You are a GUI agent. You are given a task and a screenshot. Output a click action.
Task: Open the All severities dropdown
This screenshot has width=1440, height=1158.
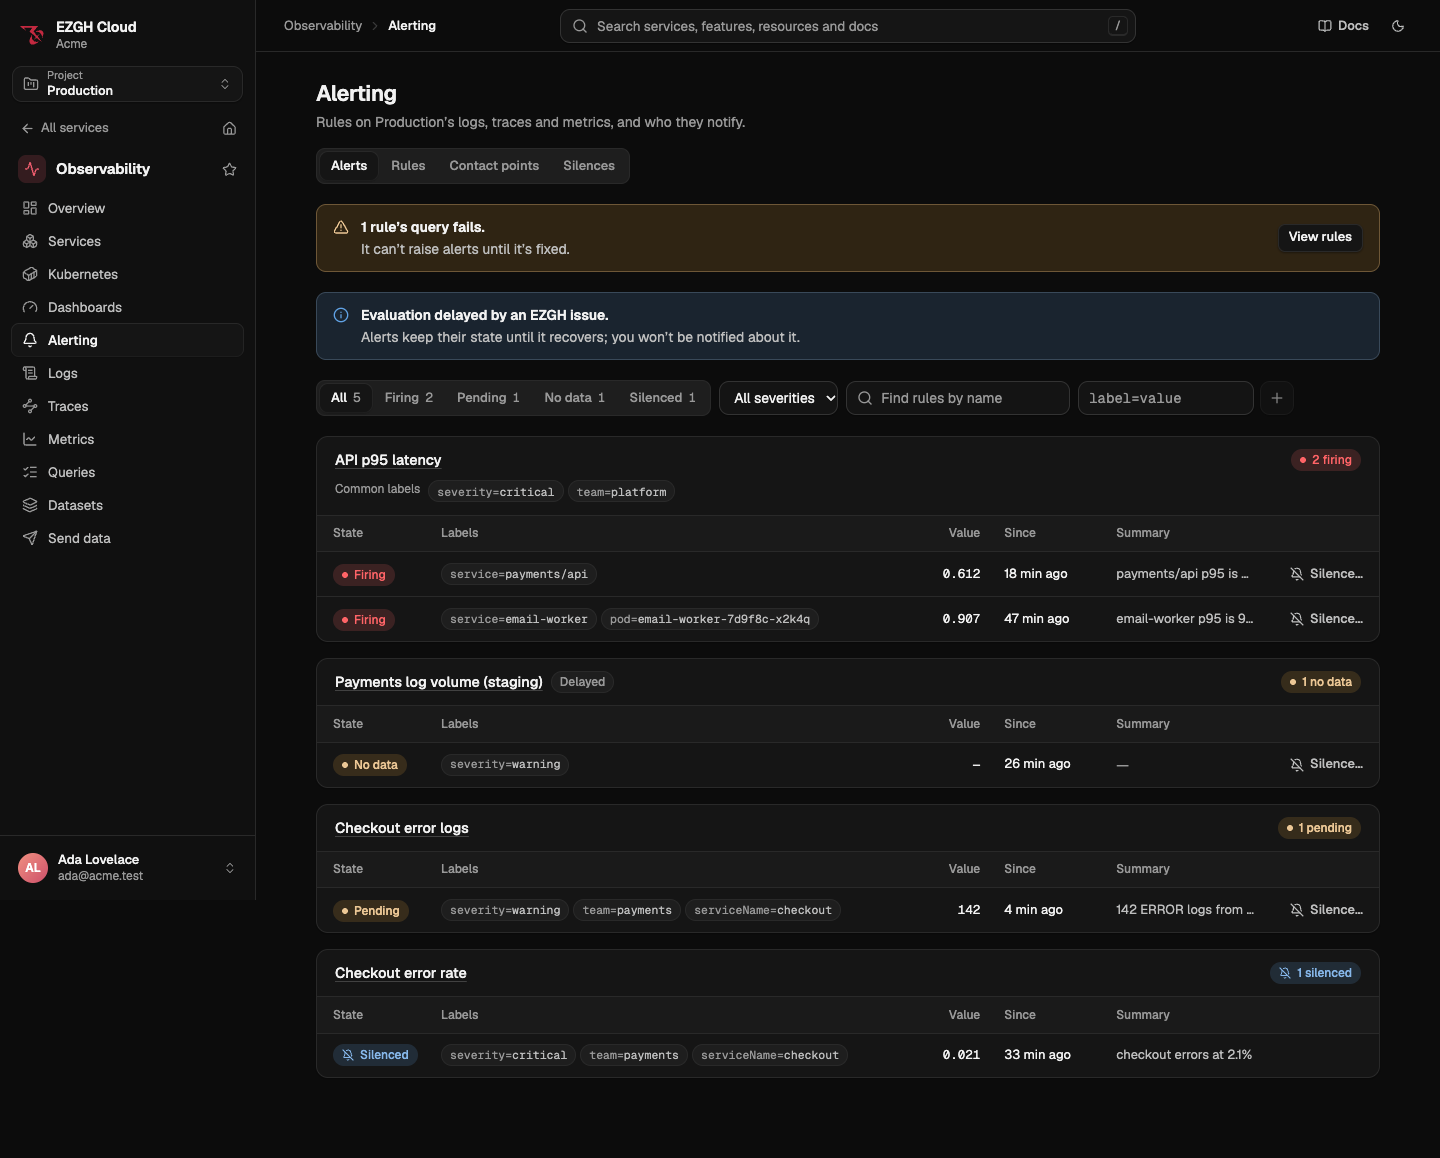coord(779,398)
